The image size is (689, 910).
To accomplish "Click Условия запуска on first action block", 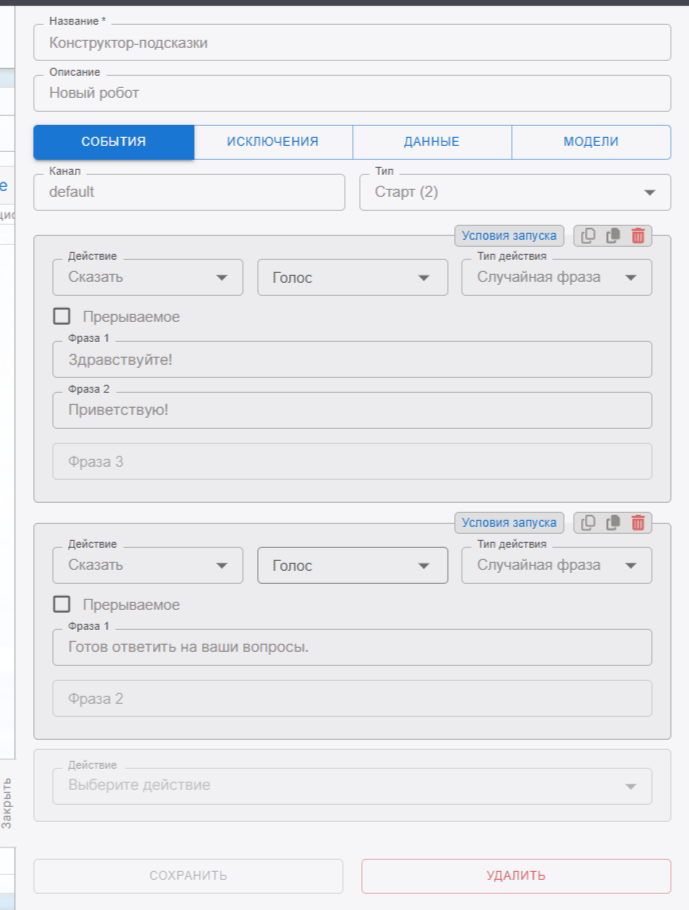I will point(509,236).
